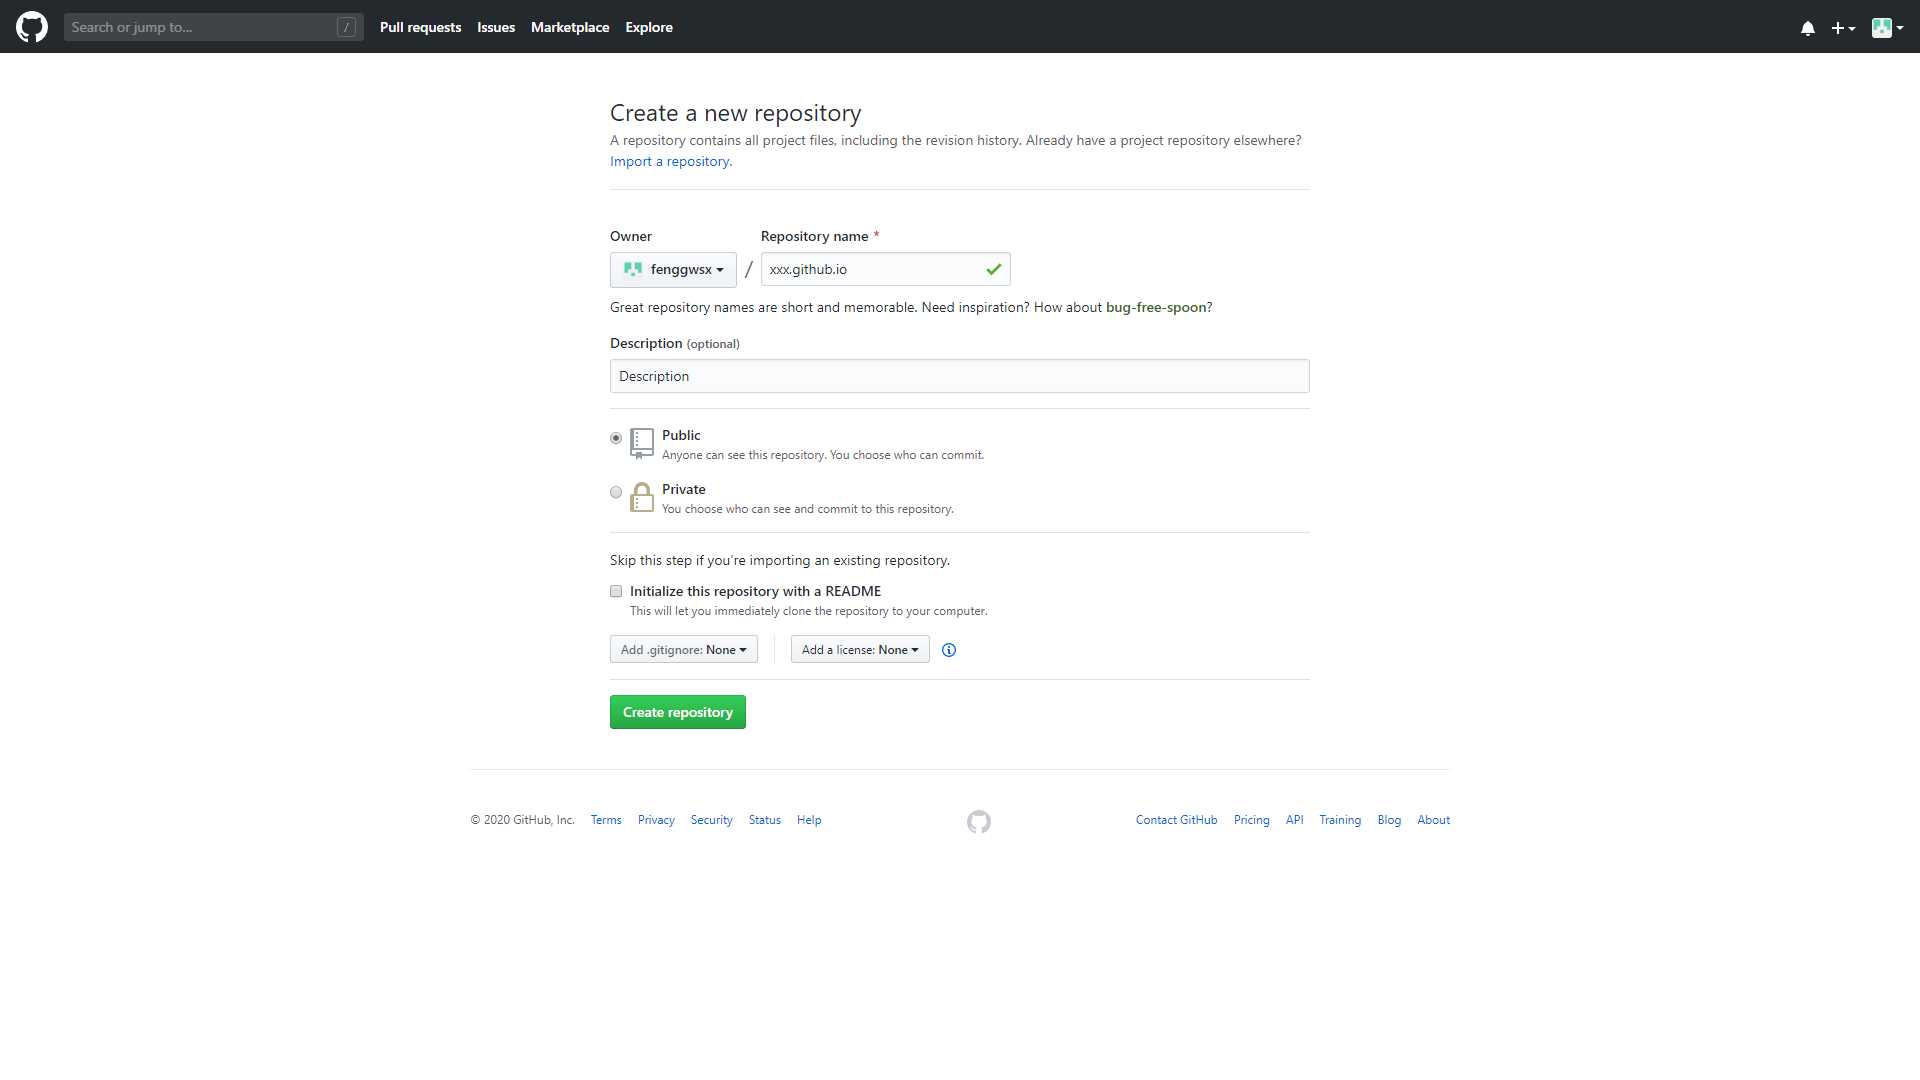
Task: Open Issues from the navbar
Action: coord(496,26)
